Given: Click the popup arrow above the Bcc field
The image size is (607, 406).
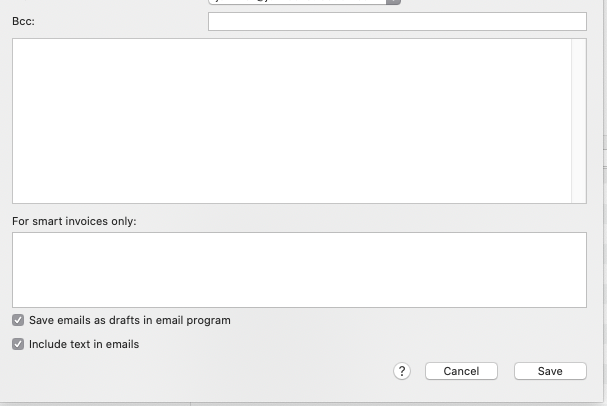Looking at the screenshot, I should tap(394, 2).
